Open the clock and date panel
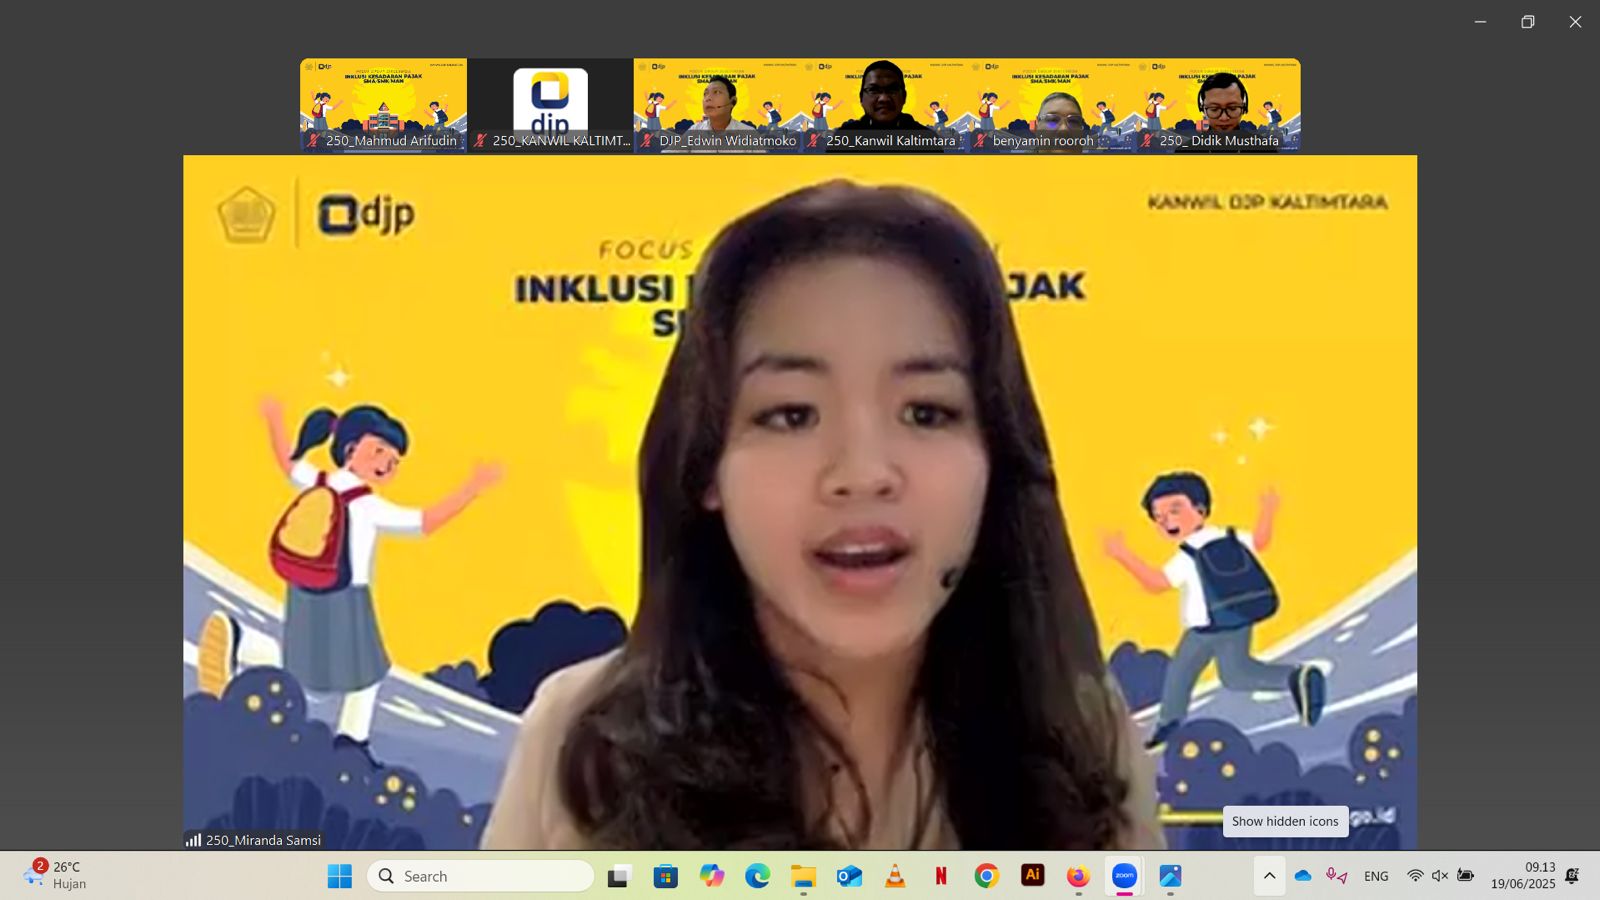 coord(1523,876)
